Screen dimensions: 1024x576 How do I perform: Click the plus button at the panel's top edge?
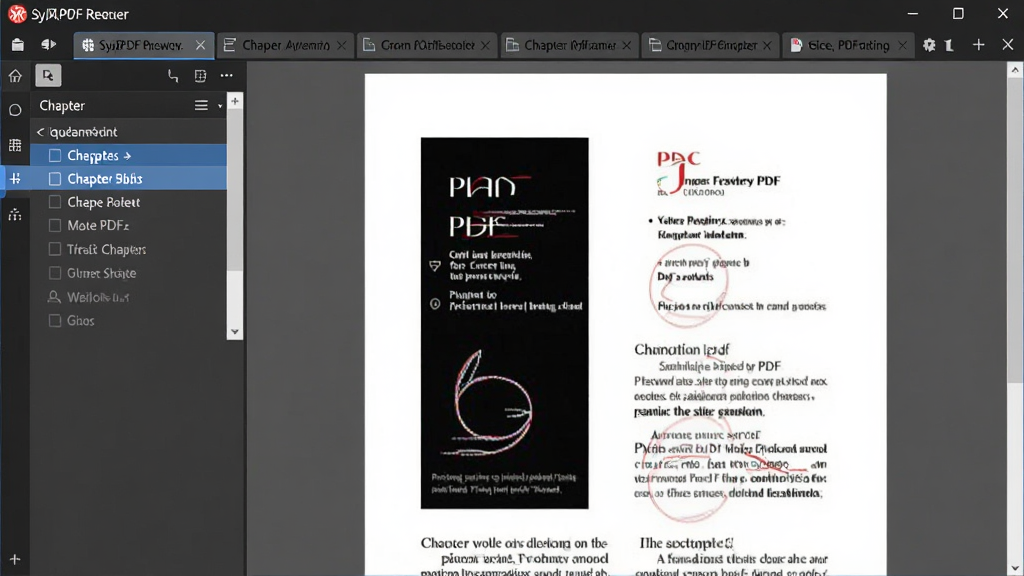pos(235,101)
